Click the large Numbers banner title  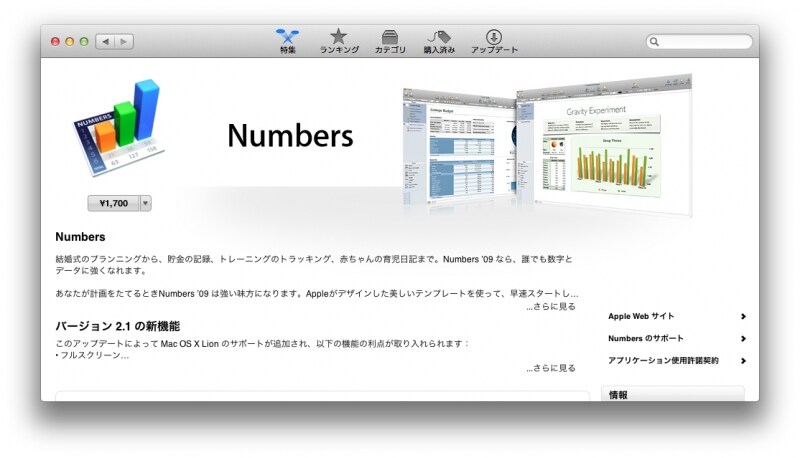click(290, 136)
